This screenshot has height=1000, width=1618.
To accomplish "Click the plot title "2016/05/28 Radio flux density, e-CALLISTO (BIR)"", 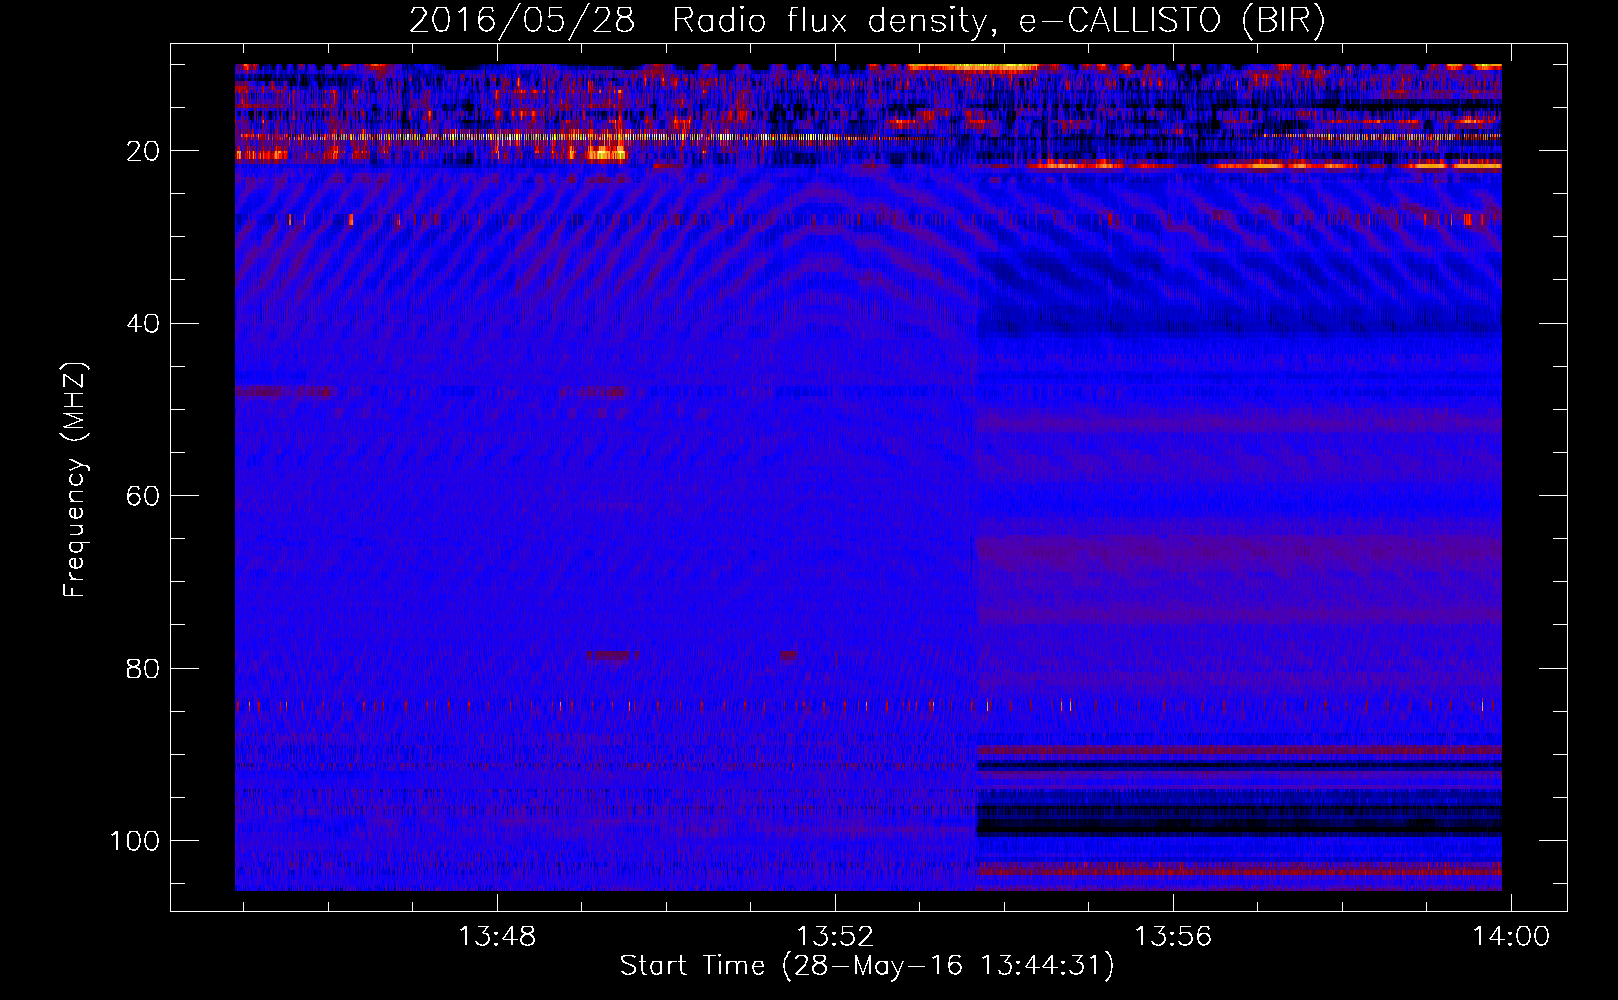I will 867,20.
